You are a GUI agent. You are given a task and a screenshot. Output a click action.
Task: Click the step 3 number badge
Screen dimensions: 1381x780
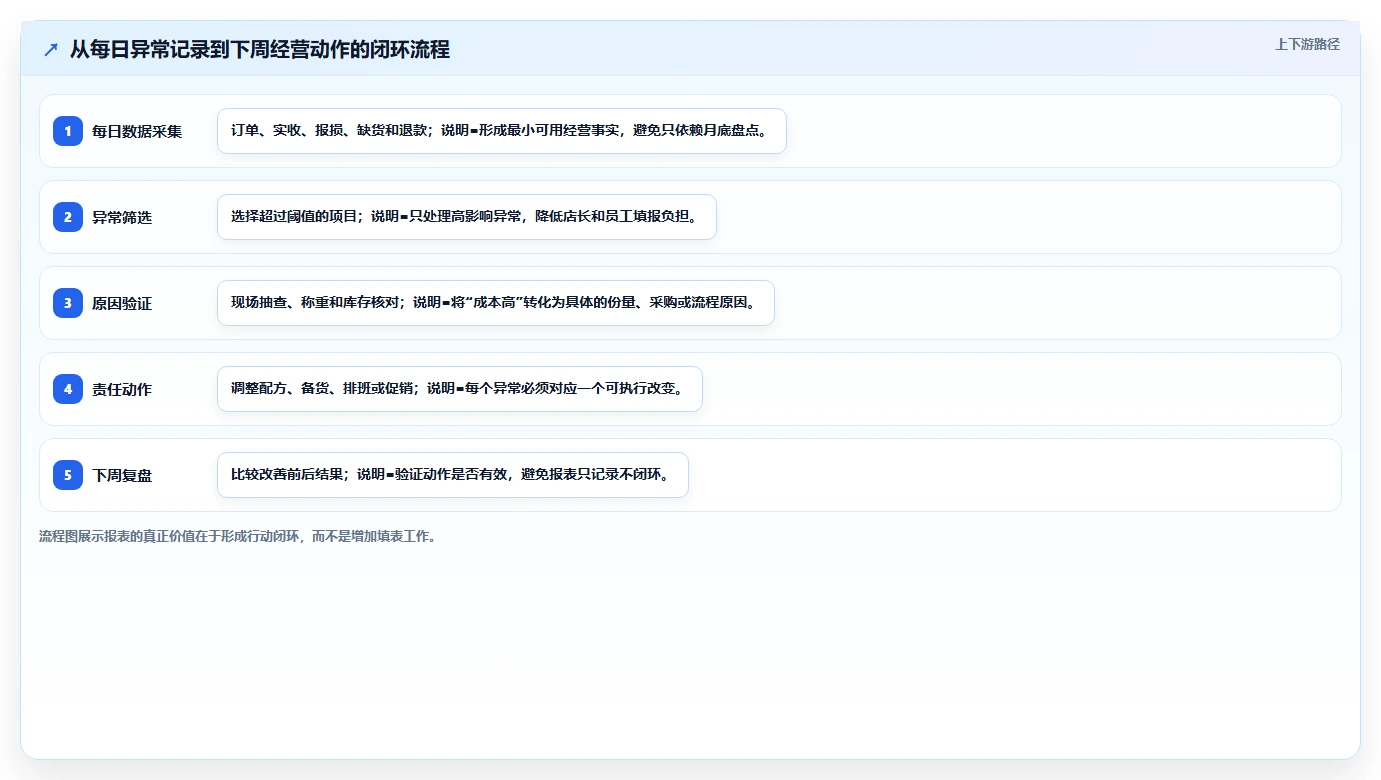[x=68, y=303]
